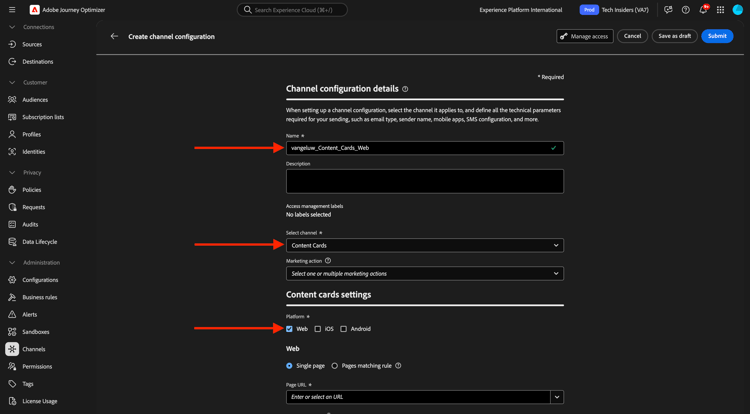
Task: Check the Android platform checkbox
Action: point(343,329)
